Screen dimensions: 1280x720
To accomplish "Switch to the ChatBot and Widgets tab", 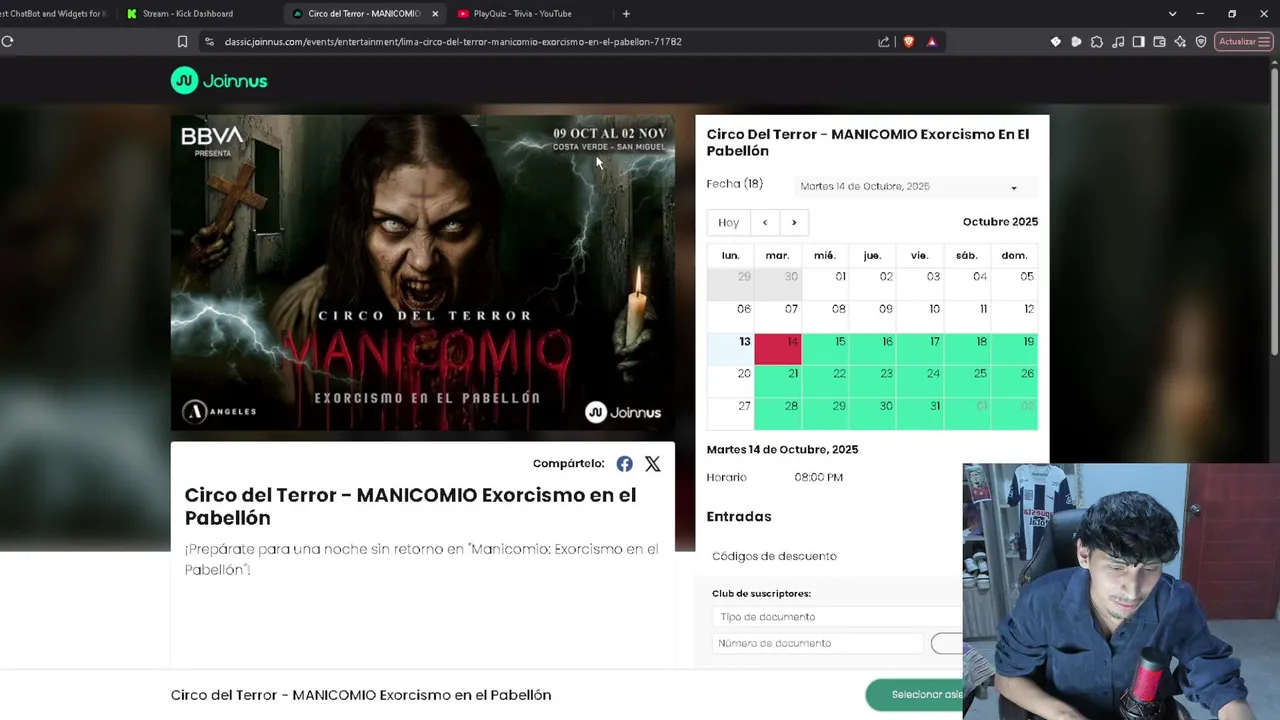I will coord(55,14).
